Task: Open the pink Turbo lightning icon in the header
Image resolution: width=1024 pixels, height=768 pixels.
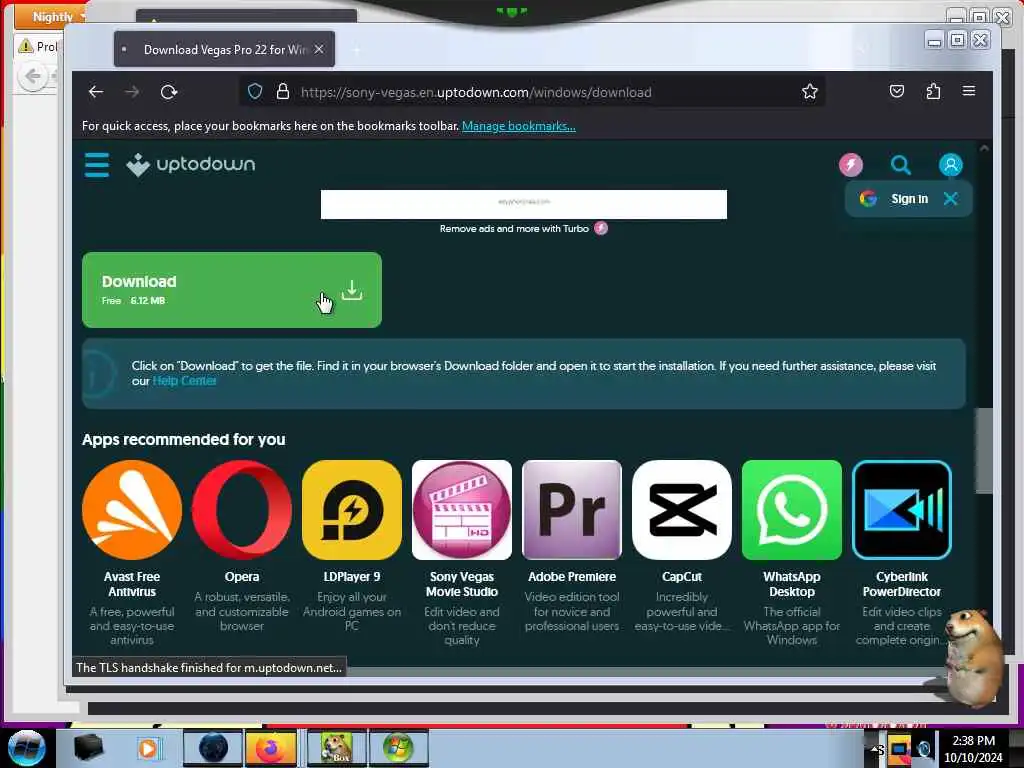Action: [850, 165]
